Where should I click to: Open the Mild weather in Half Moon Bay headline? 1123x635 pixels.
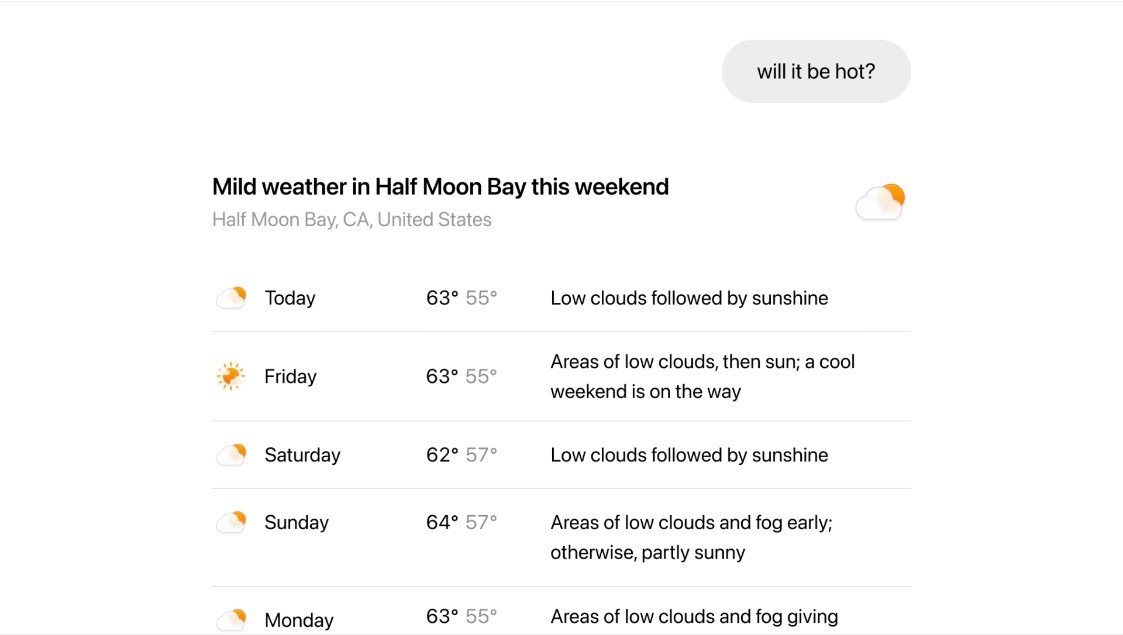click(440, 187)
